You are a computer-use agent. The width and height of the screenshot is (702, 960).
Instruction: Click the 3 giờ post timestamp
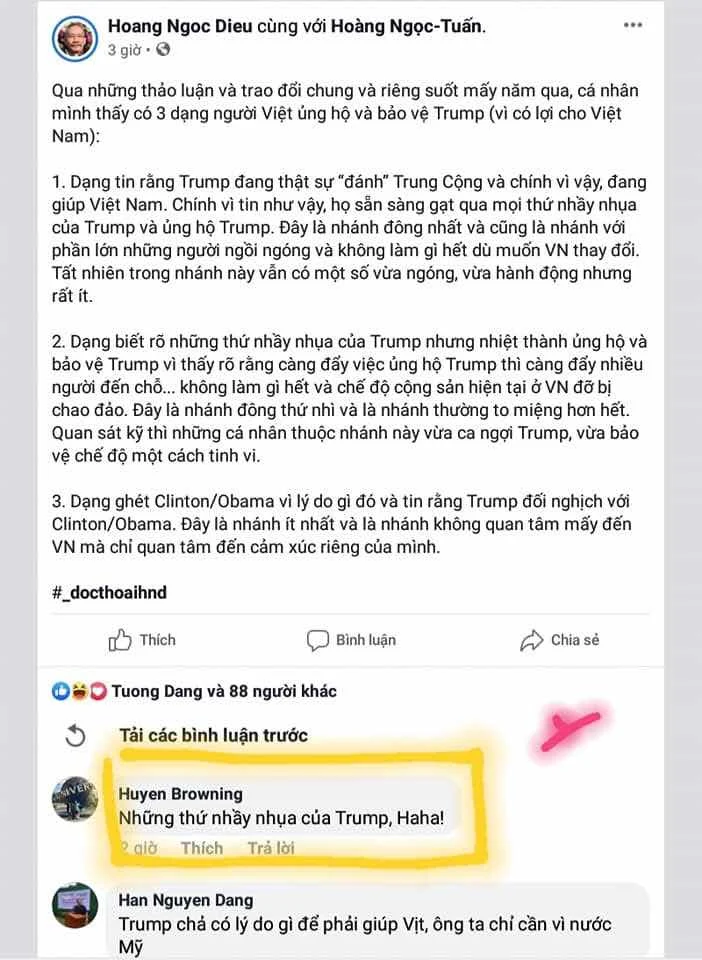click(x=124, y=50)
